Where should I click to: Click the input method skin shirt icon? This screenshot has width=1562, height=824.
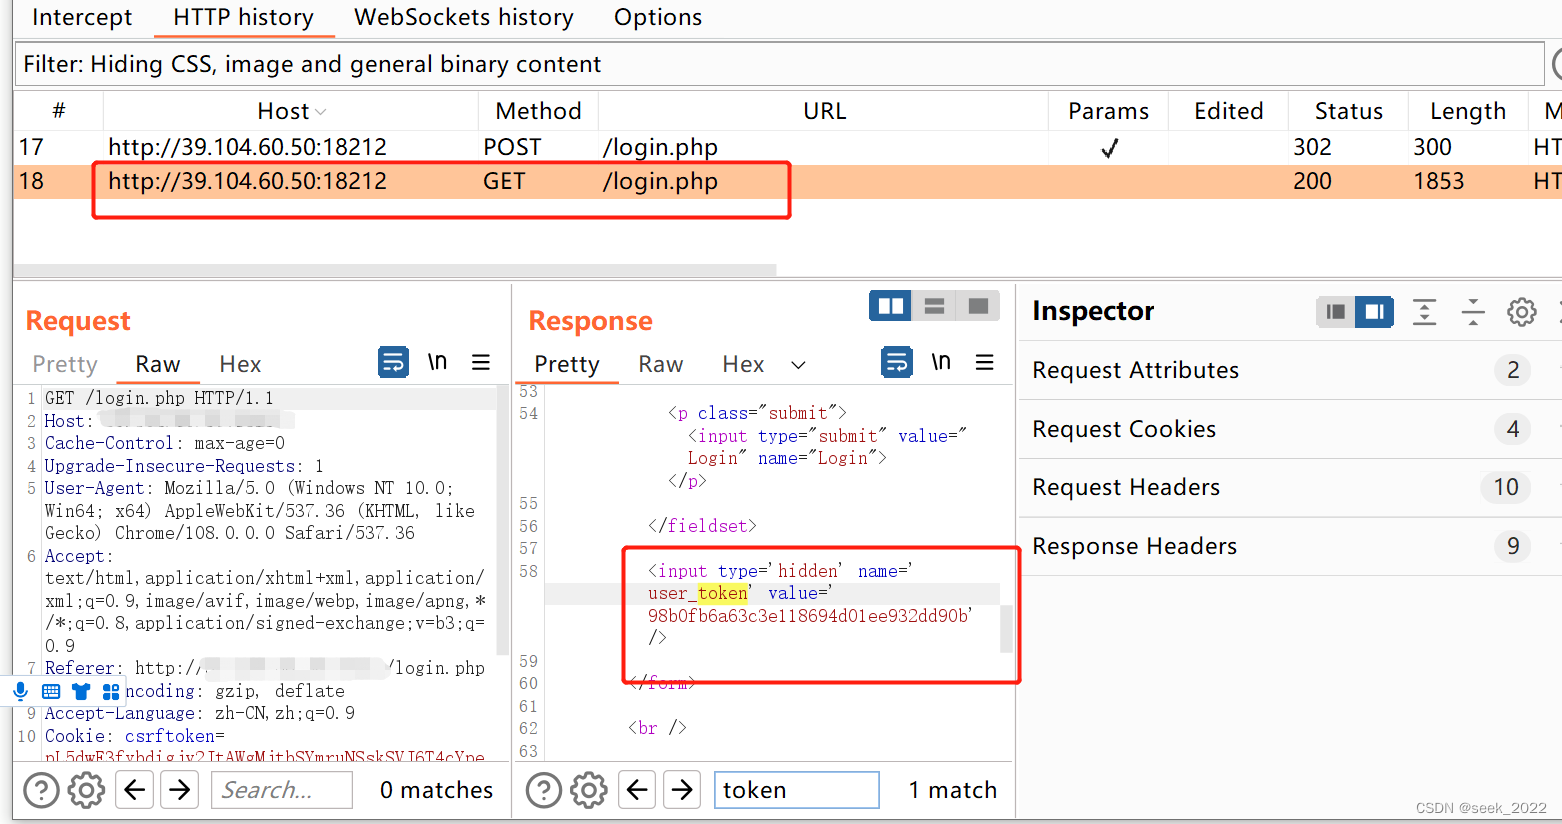(x=81, y=691)
